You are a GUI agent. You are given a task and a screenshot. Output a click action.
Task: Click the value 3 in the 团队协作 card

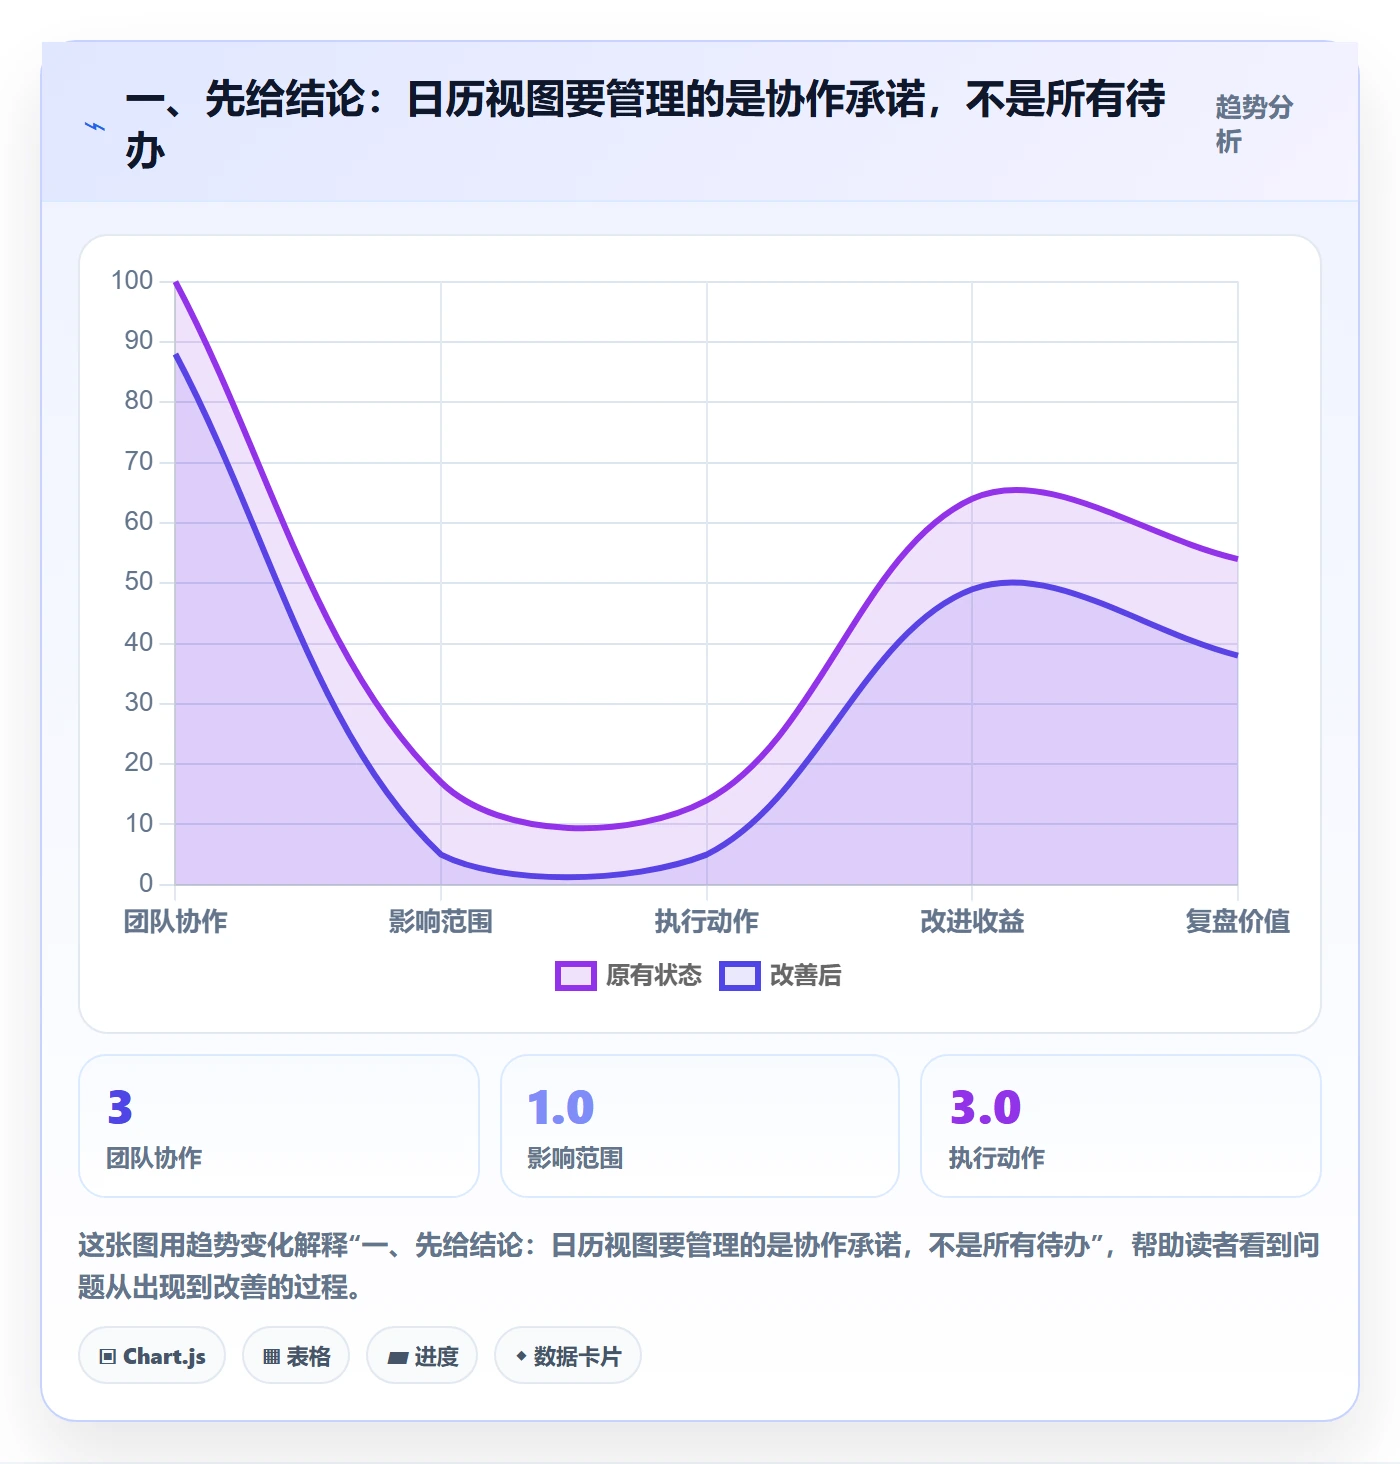120,1107
